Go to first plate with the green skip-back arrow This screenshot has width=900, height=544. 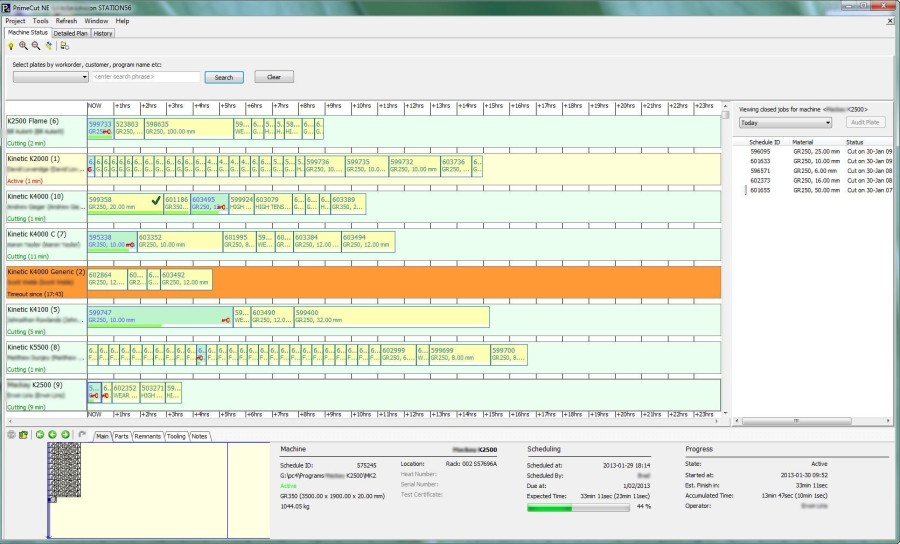point(40,435)
